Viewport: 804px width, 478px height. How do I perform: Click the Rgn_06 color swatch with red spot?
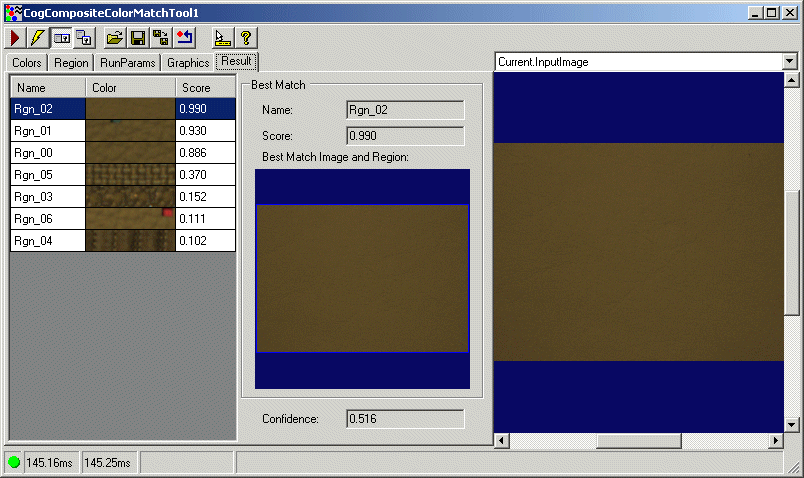coord(130,219)
